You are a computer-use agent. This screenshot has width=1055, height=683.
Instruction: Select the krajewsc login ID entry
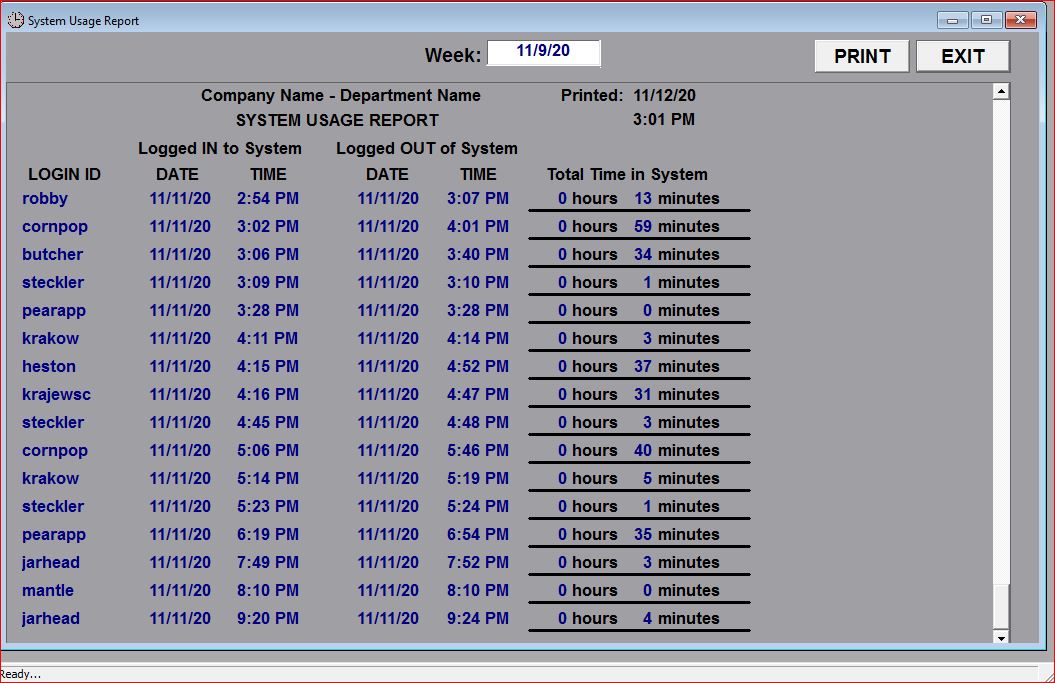(56, 395)
